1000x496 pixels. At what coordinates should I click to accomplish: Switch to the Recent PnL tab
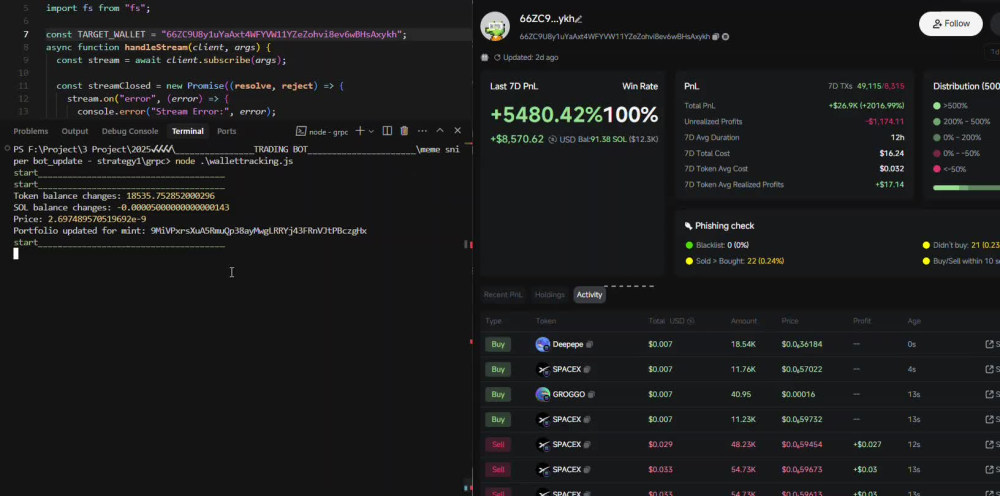point(503,295)
